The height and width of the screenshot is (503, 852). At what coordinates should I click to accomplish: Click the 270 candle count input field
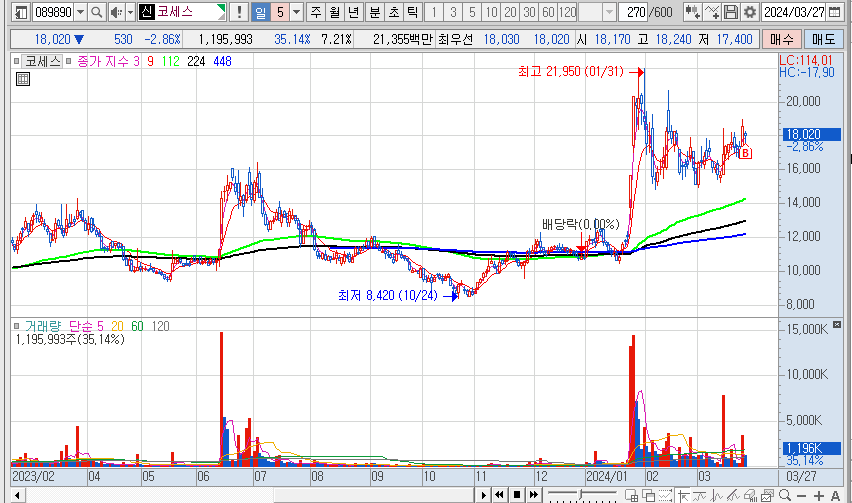pyautogui.click(x=635, y=11)
